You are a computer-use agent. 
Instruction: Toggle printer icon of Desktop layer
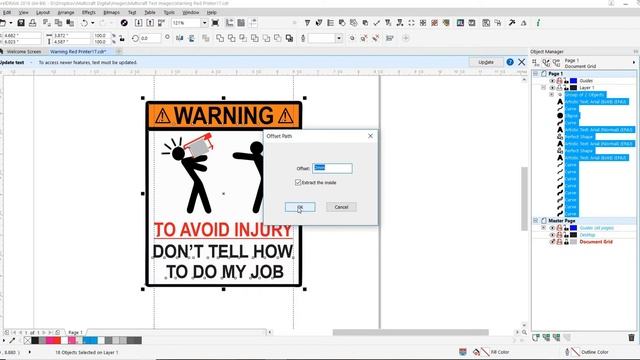[559, 235]
